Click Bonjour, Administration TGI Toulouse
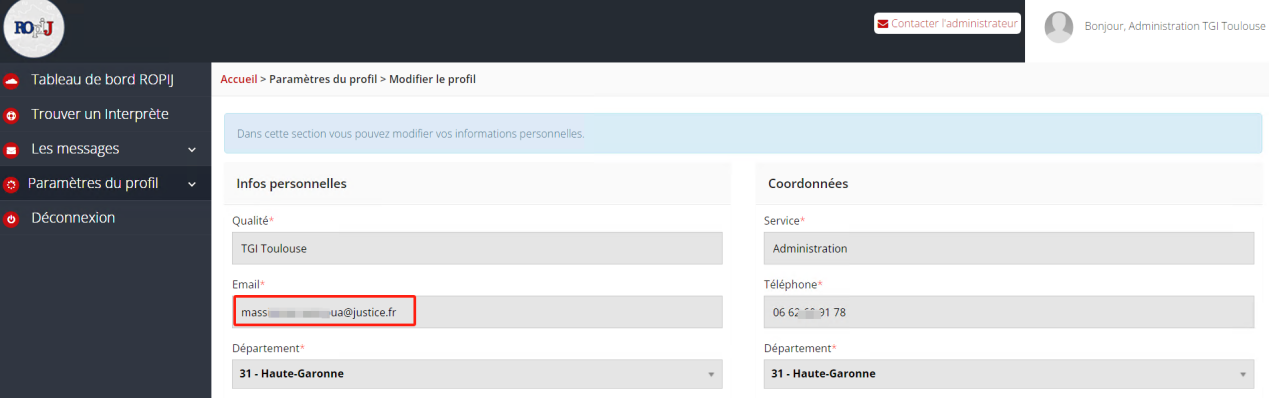 [1175, 27]
